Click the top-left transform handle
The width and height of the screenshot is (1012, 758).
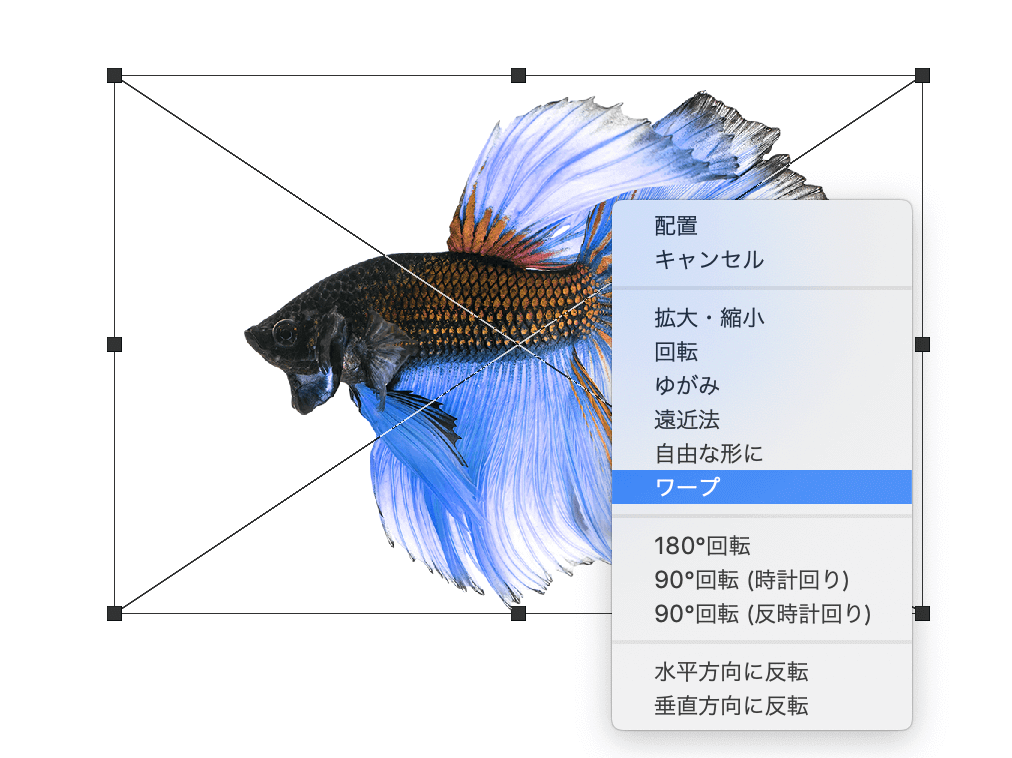point(114,76)
